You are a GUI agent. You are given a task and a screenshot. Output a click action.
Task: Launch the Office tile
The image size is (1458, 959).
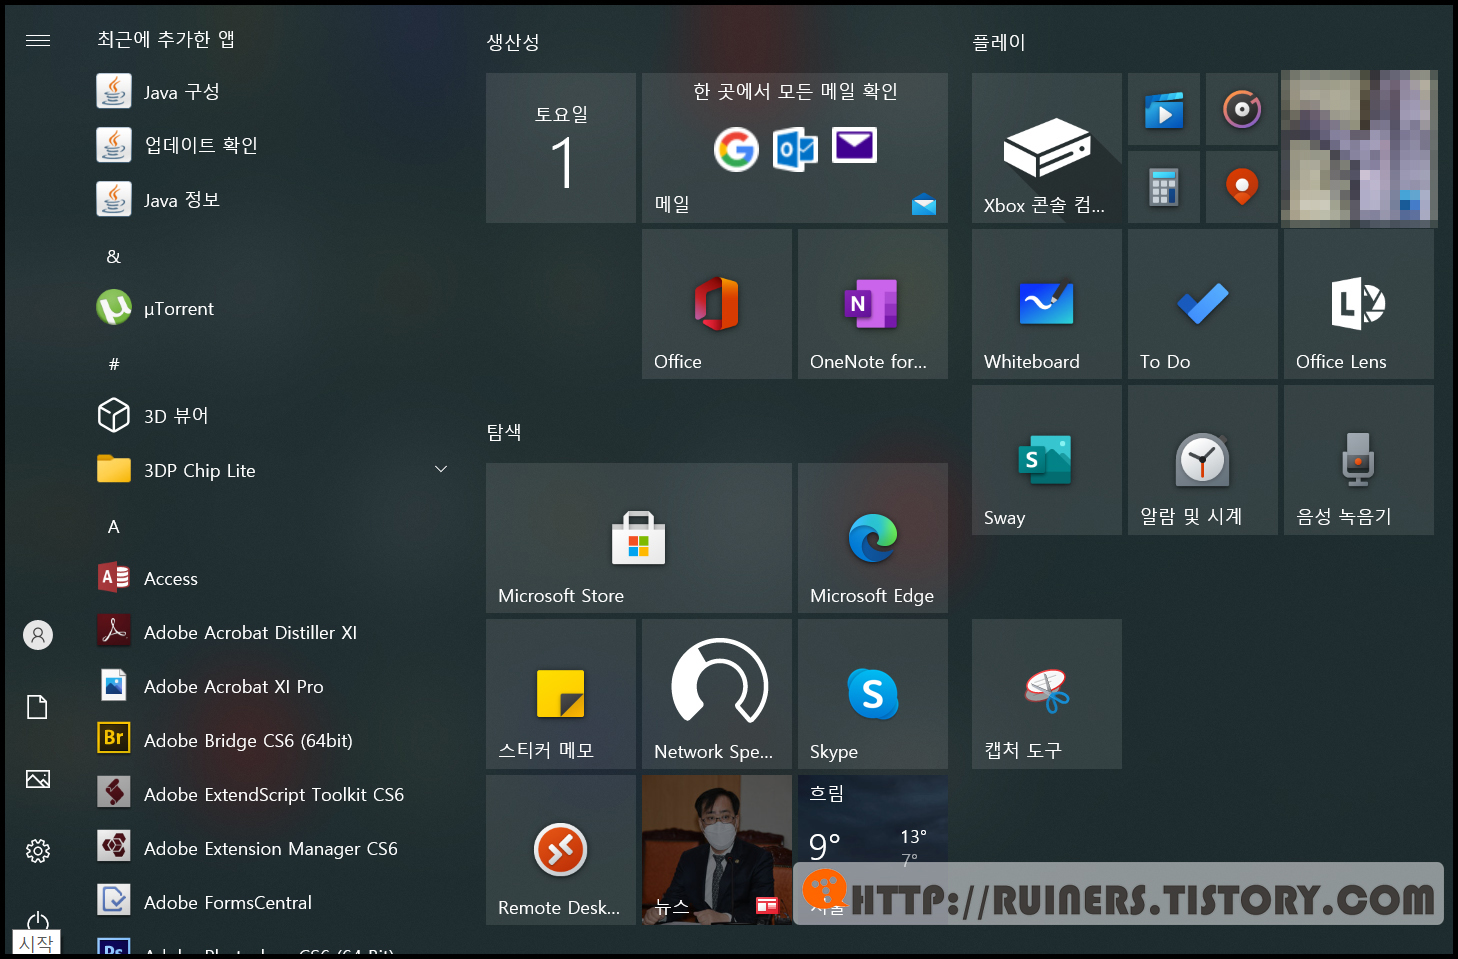(x=717, y=304)
